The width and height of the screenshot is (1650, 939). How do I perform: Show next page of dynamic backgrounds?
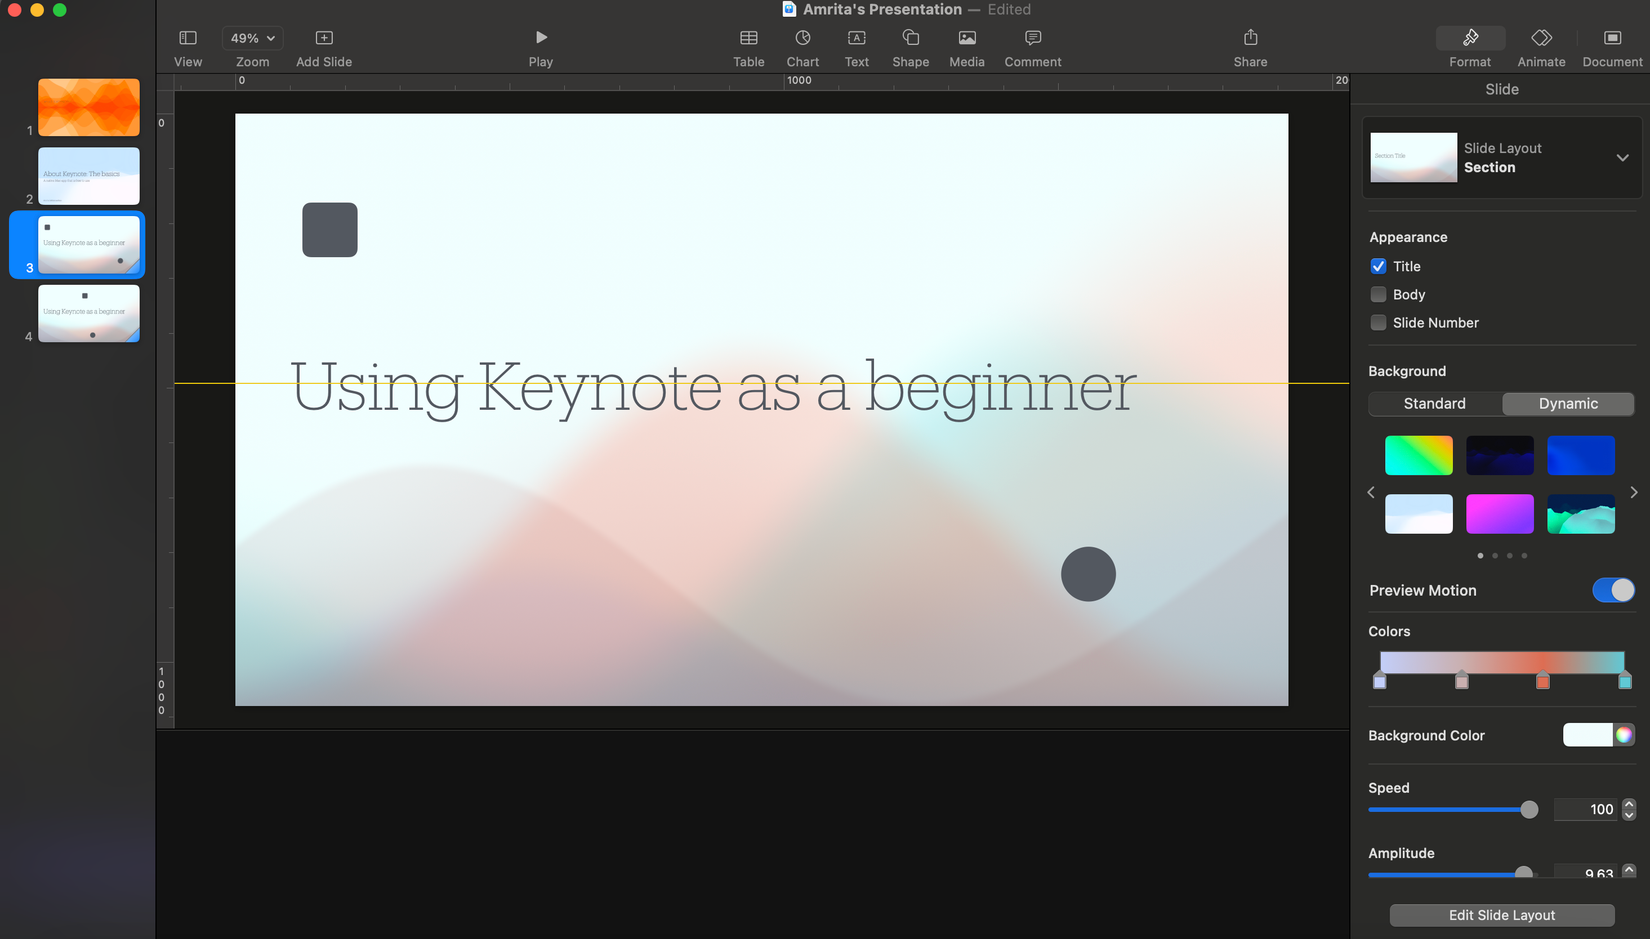[1633, 492]
